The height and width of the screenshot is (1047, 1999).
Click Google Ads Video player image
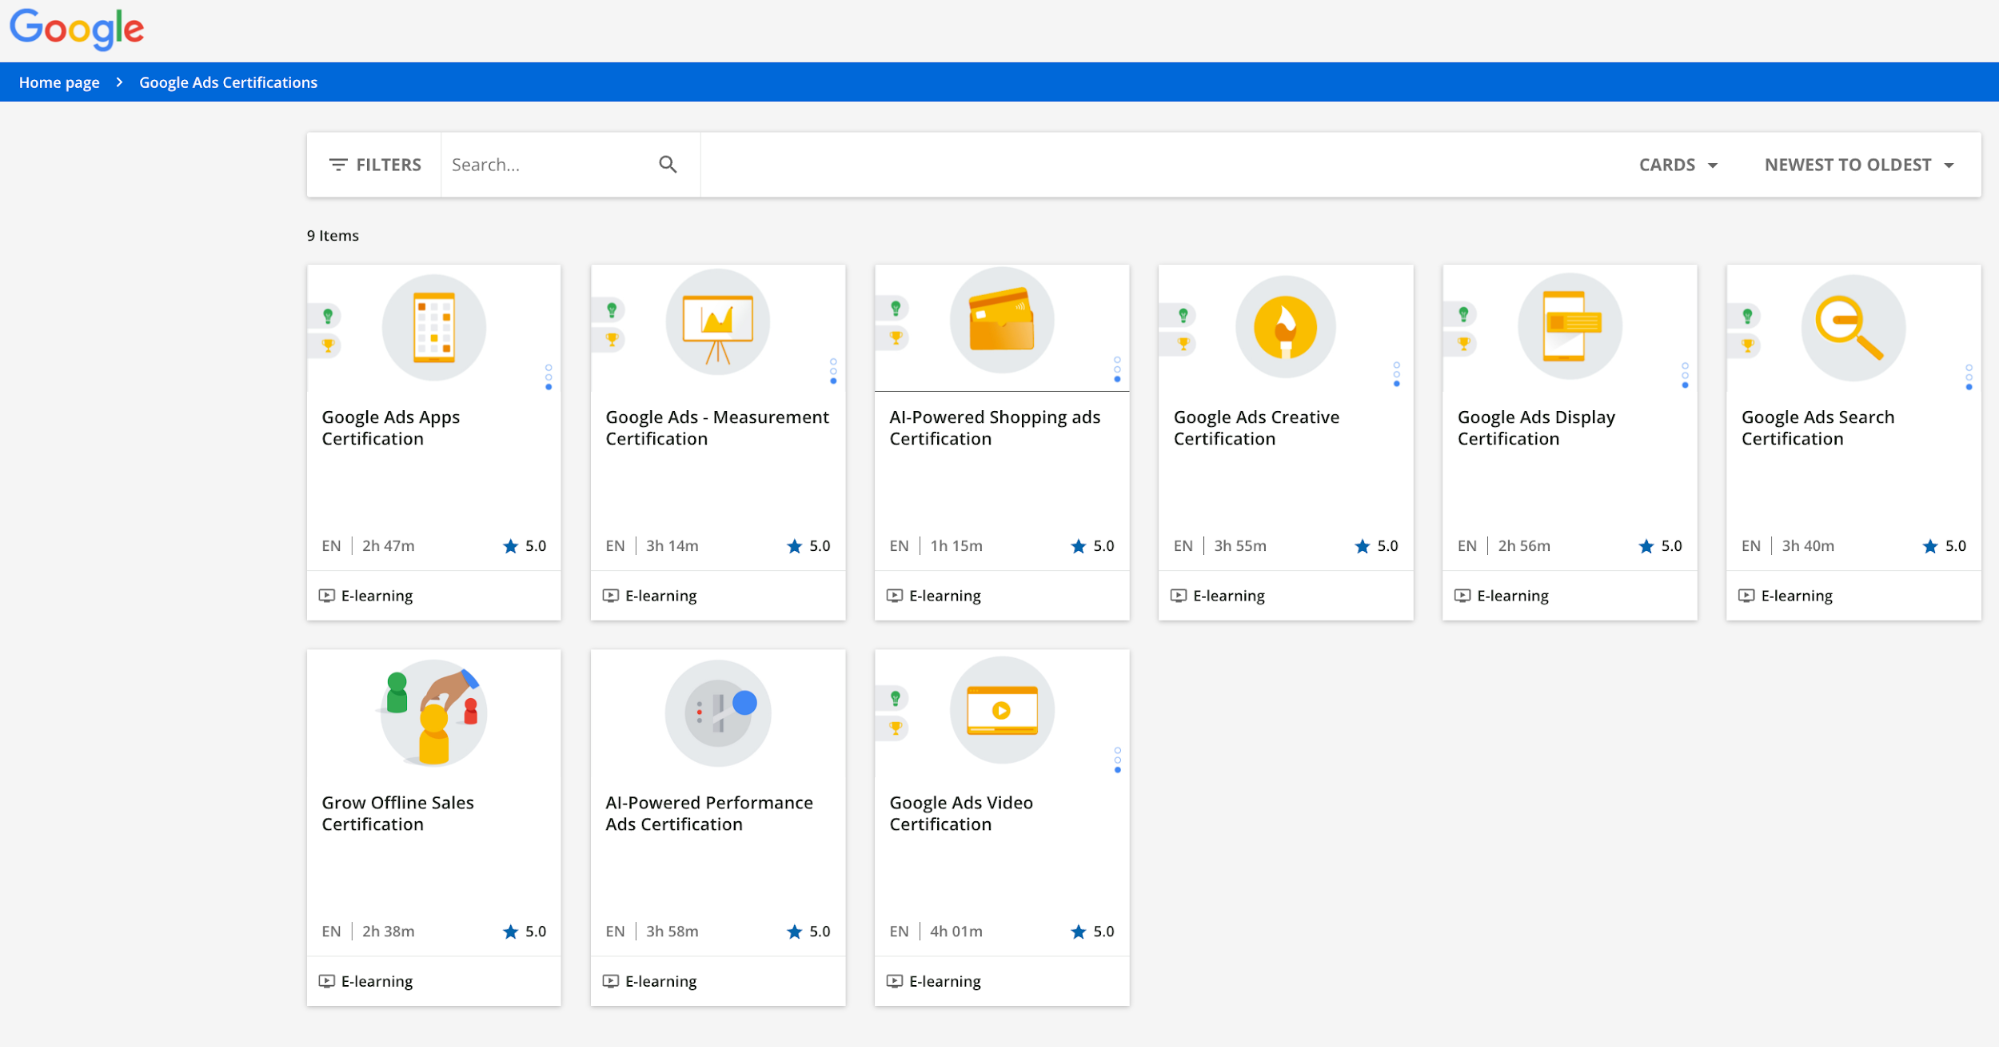point(1002,710)
